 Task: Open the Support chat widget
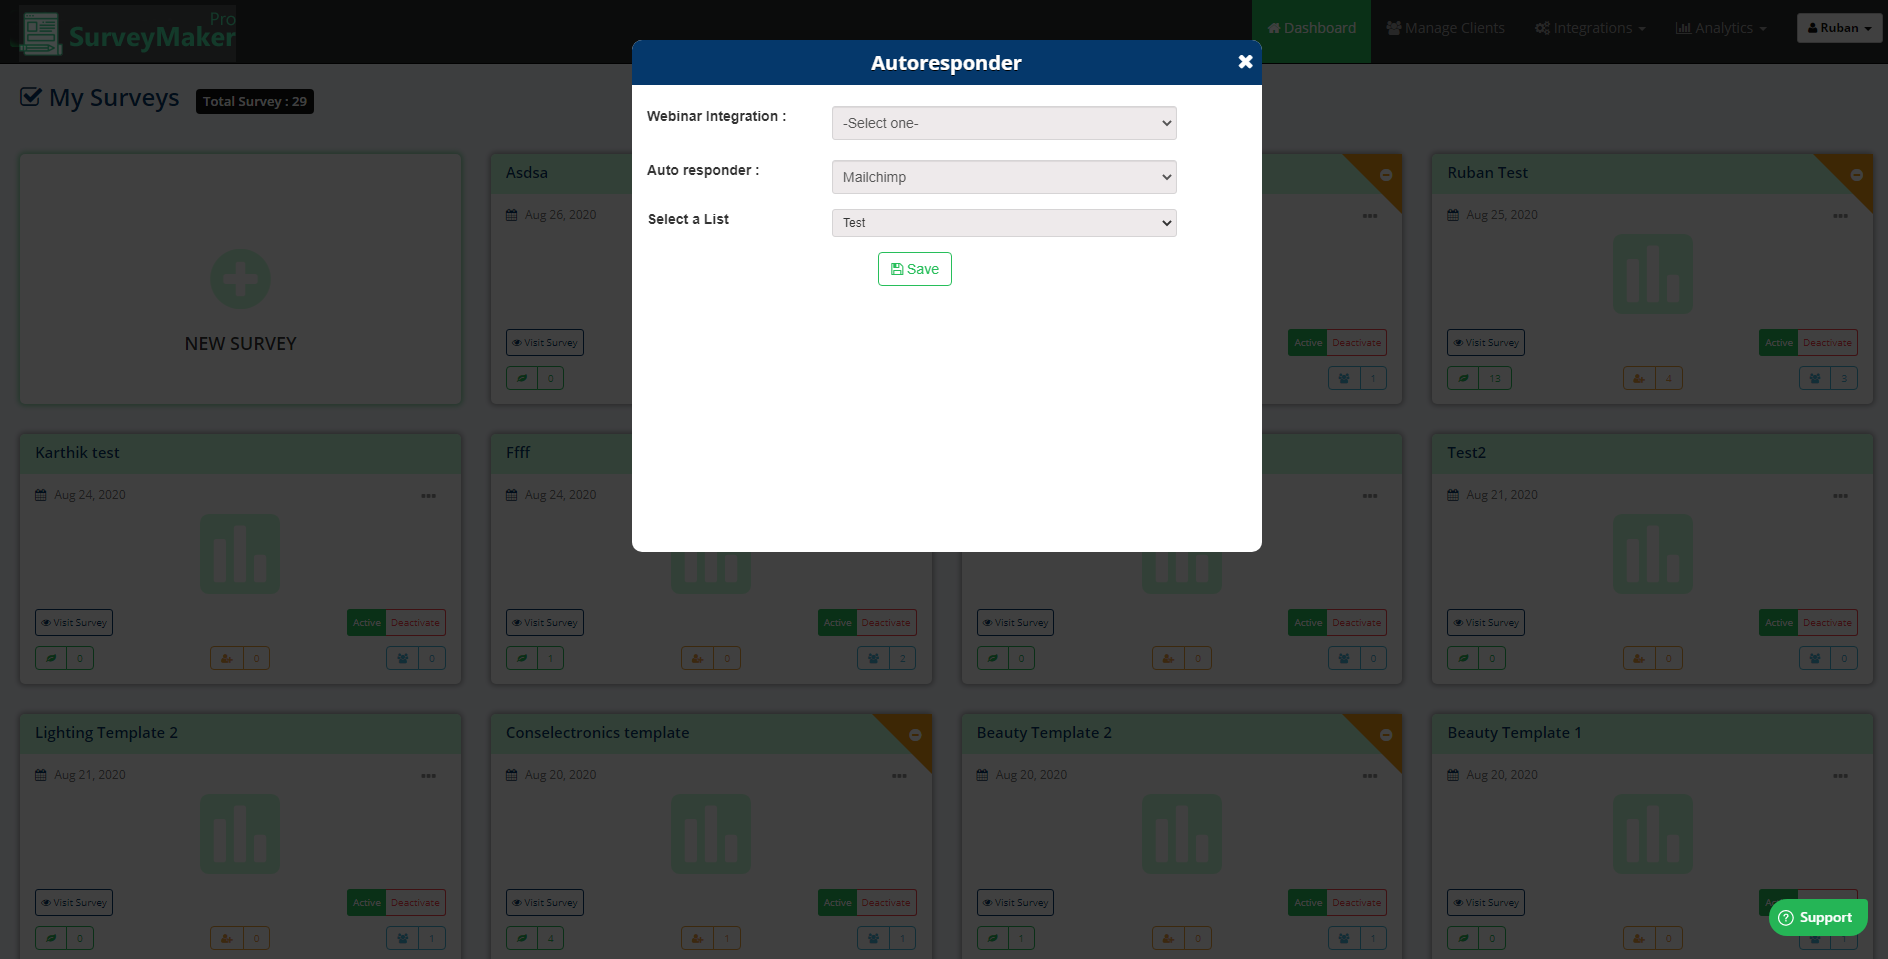pos(1817,917)
